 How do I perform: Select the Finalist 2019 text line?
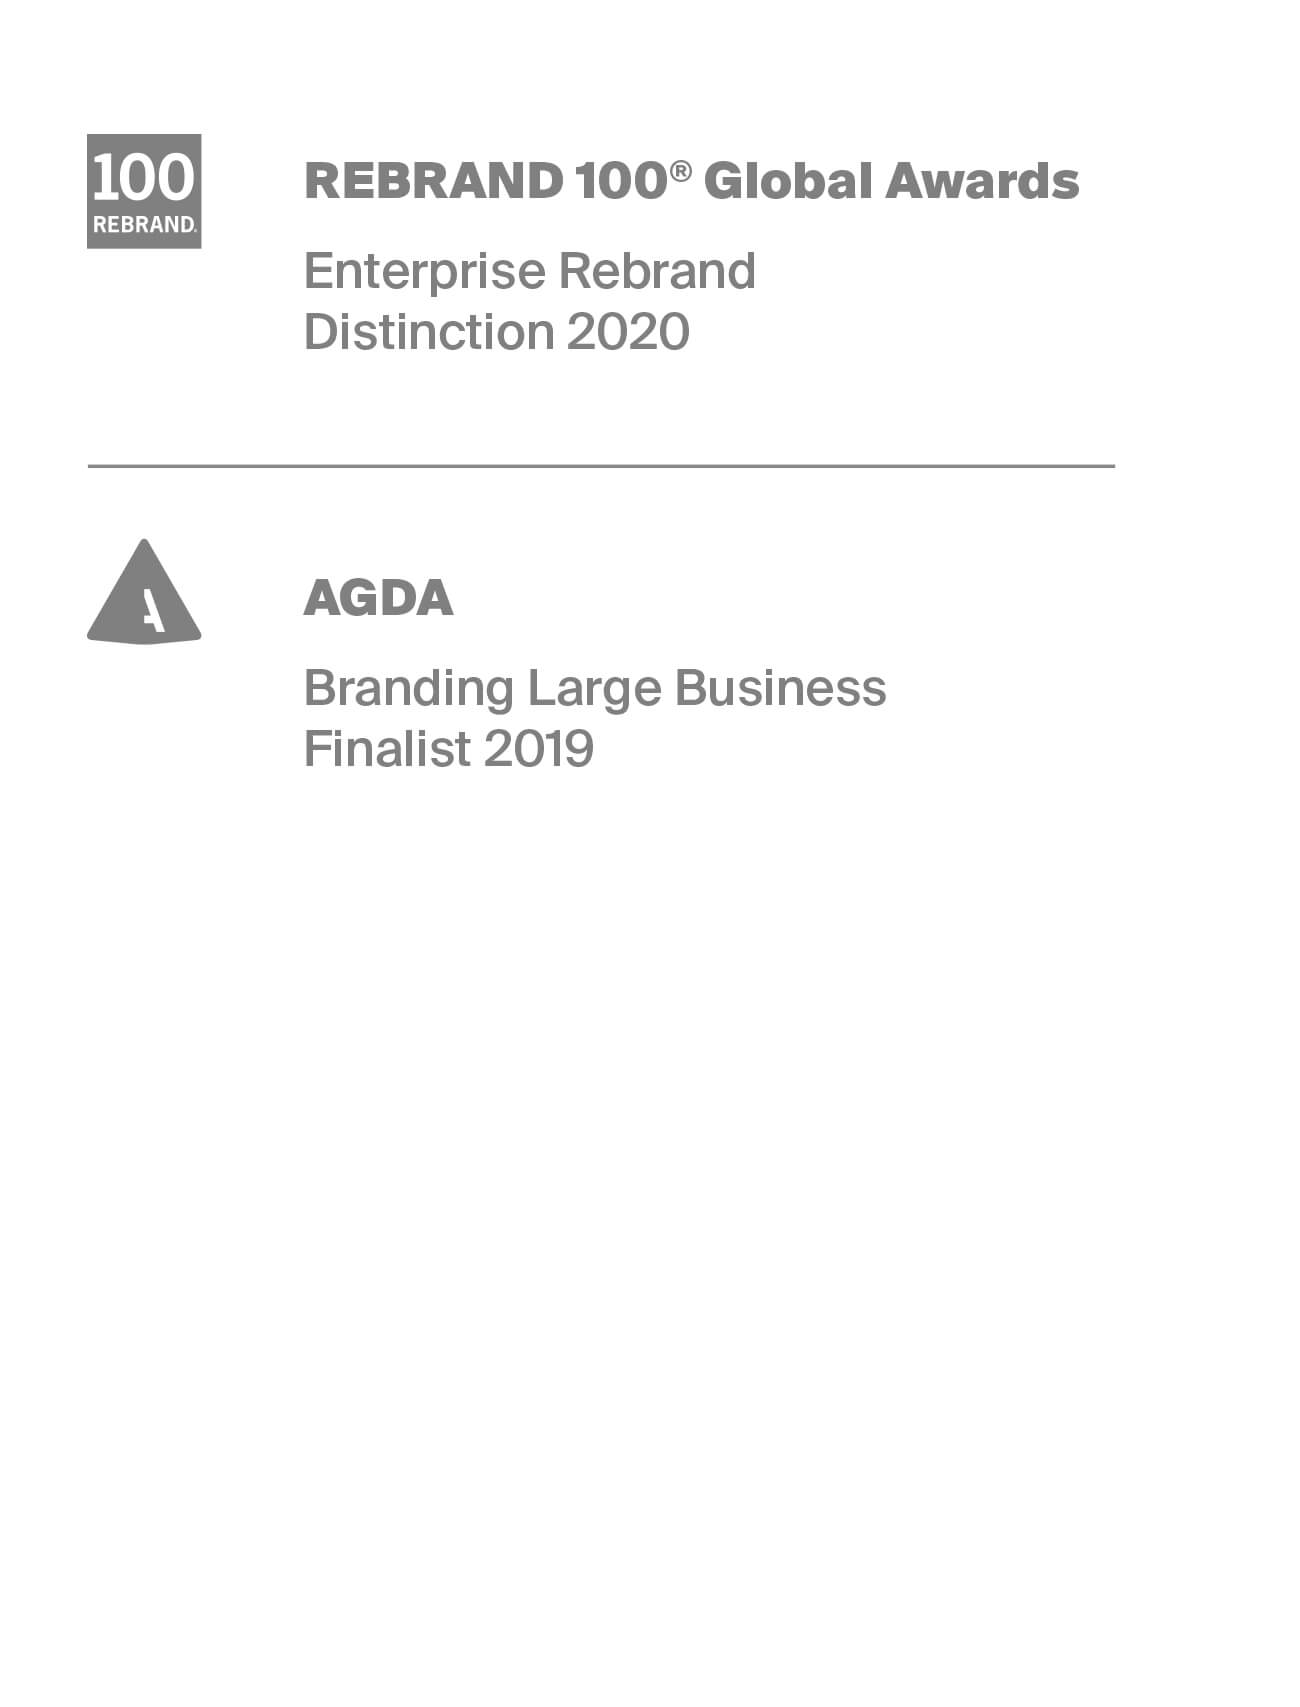point(449,749)
